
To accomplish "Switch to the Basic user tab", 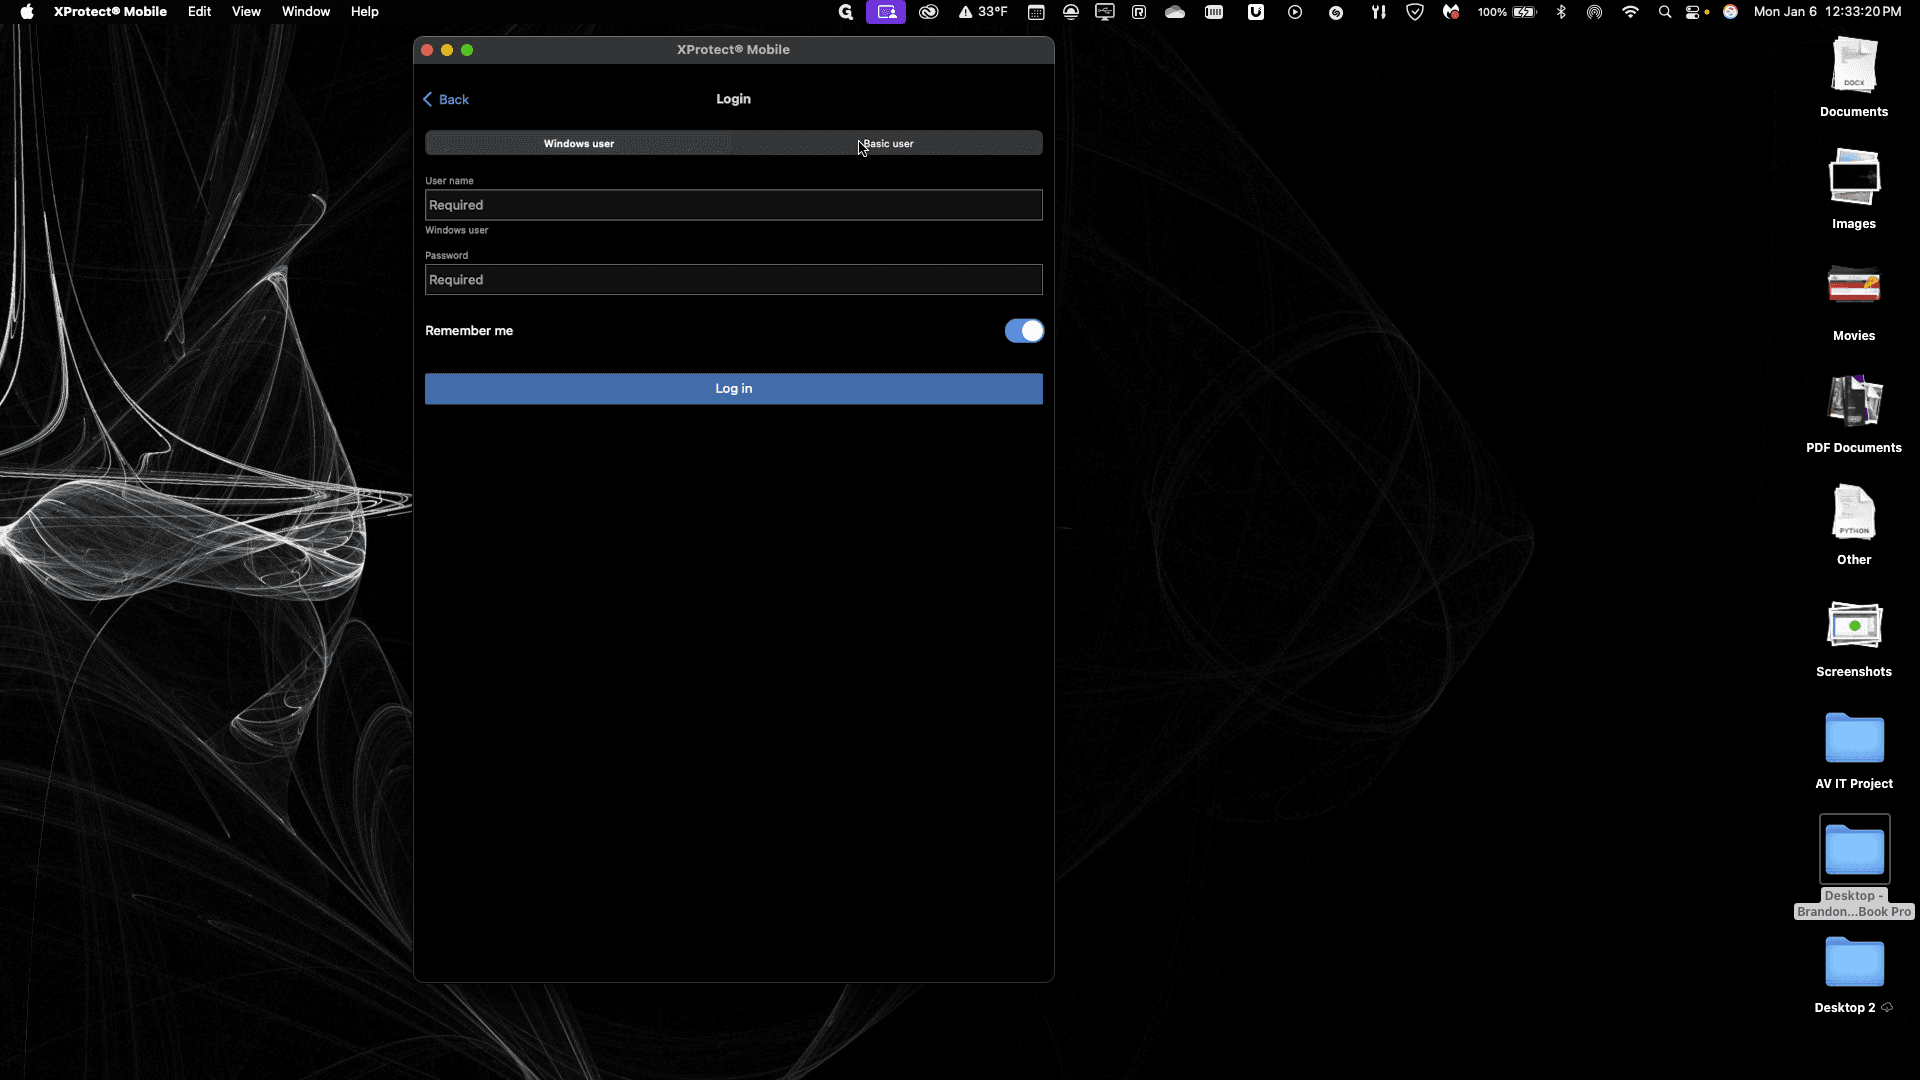I will pyautogui.click(x=888, y=144).
